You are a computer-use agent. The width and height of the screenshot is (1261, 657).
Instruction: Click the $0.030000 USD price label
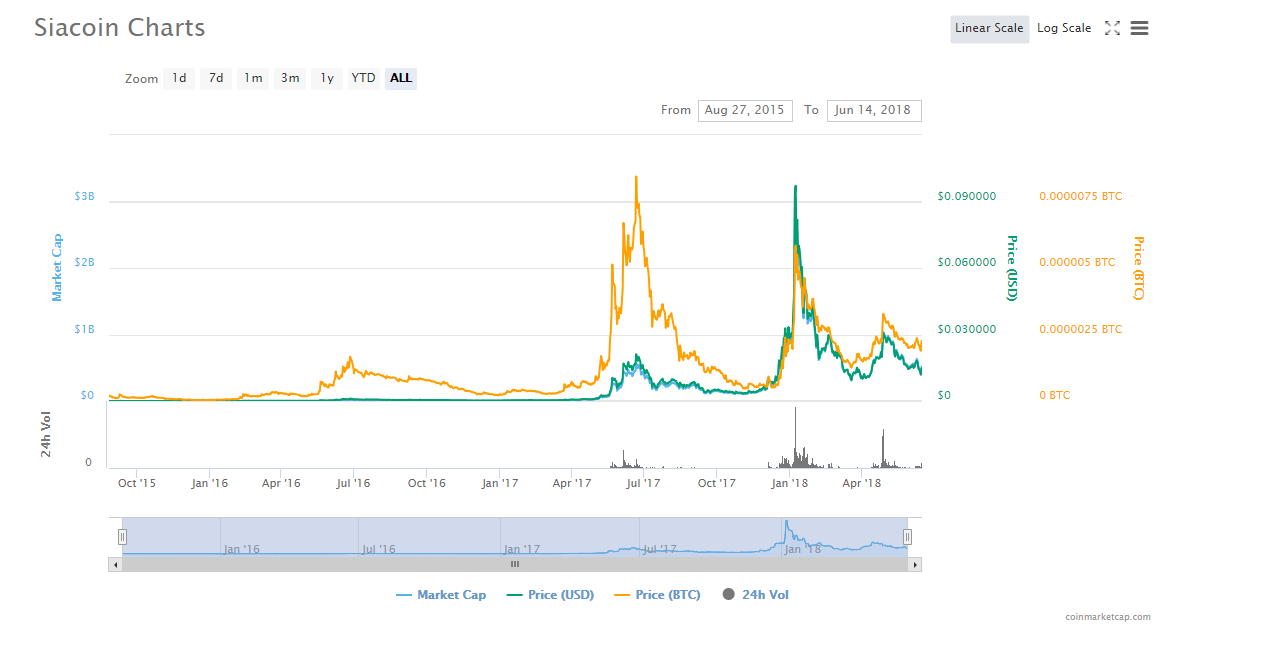967,330
